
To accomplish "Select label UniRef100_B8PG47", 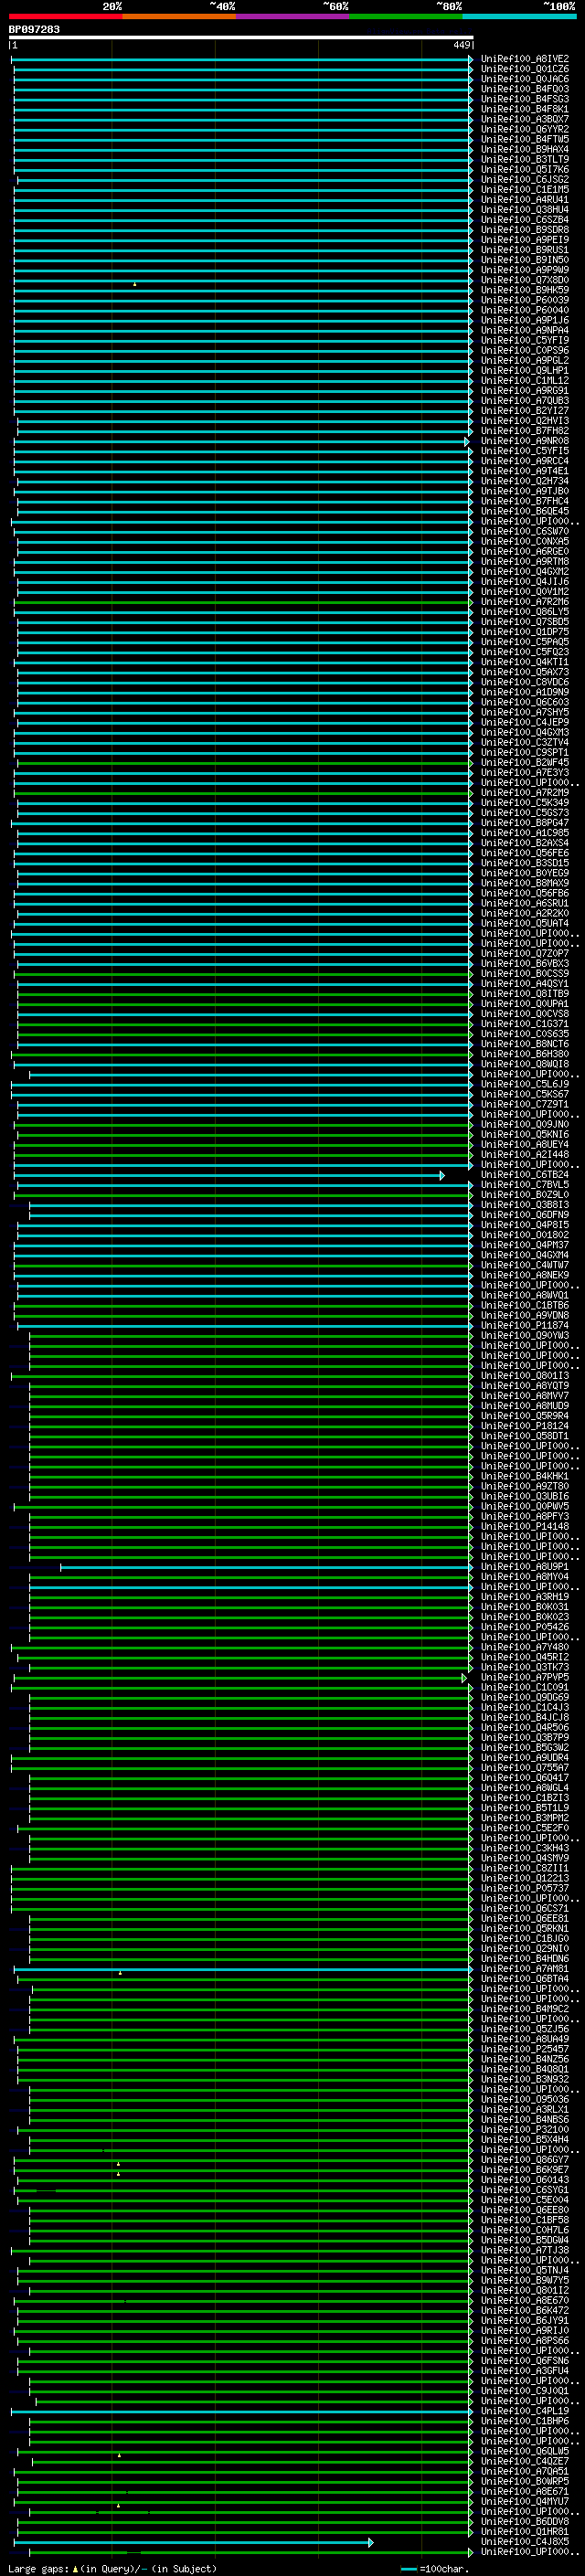I will [x=524, y=823].
